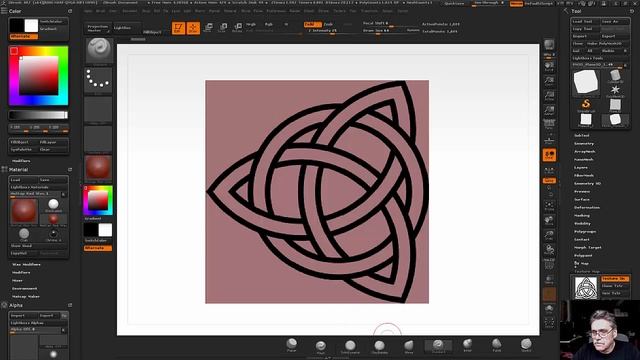Viewport: 640px width, 360px height.
Task: Click Gradient in the Color palette
Action: [53, 29]
